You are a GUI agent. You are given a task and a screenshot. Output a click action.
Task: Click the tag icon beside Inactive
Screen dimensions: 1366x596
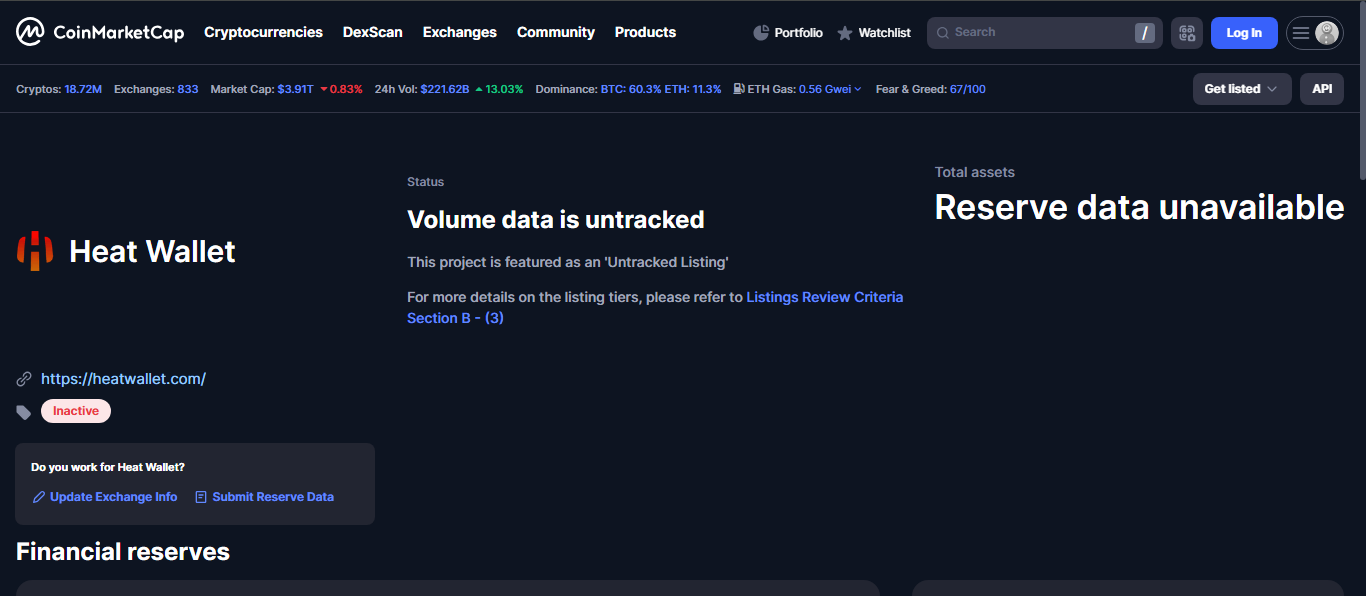[x=24, y=412]
